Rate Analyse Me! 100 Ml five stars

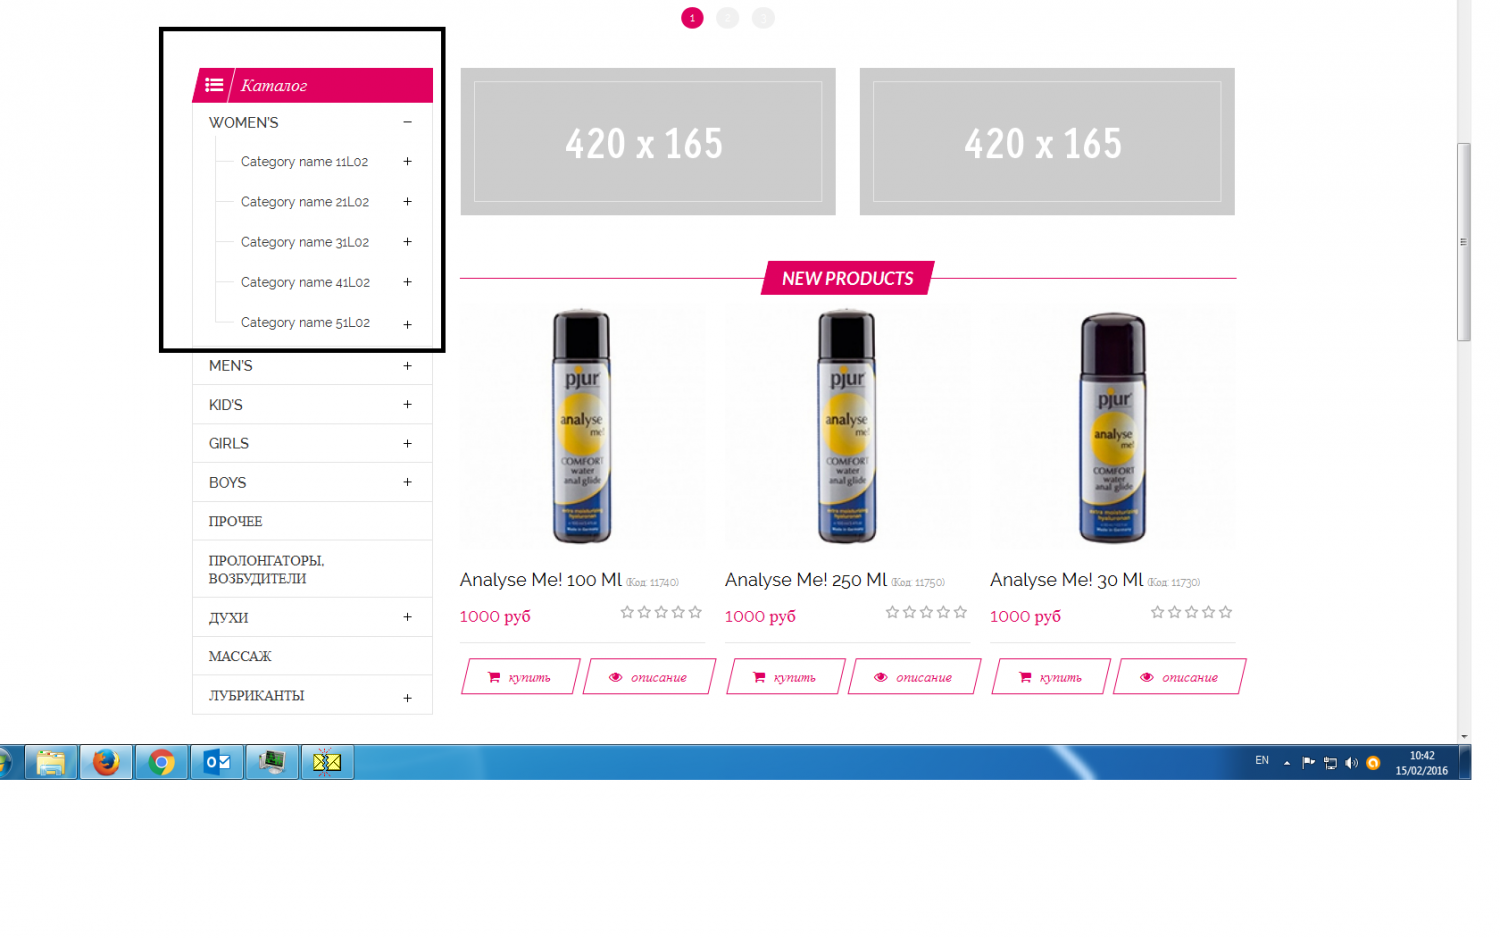[x=695, y=612]
